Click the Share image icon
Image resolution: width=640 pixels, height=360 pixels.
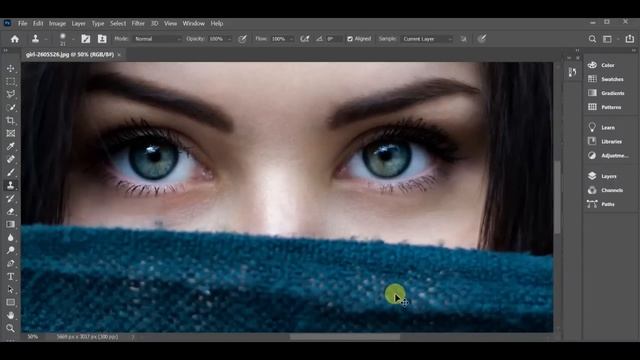pos(630,38)
